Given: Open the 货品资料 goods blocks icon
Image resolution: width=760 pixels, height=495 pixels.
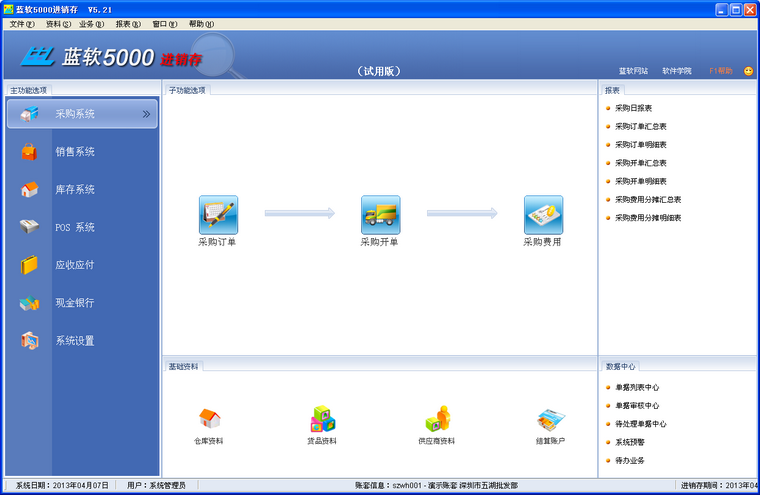Looking at the screenshot, I should click(x=323, y=419).
